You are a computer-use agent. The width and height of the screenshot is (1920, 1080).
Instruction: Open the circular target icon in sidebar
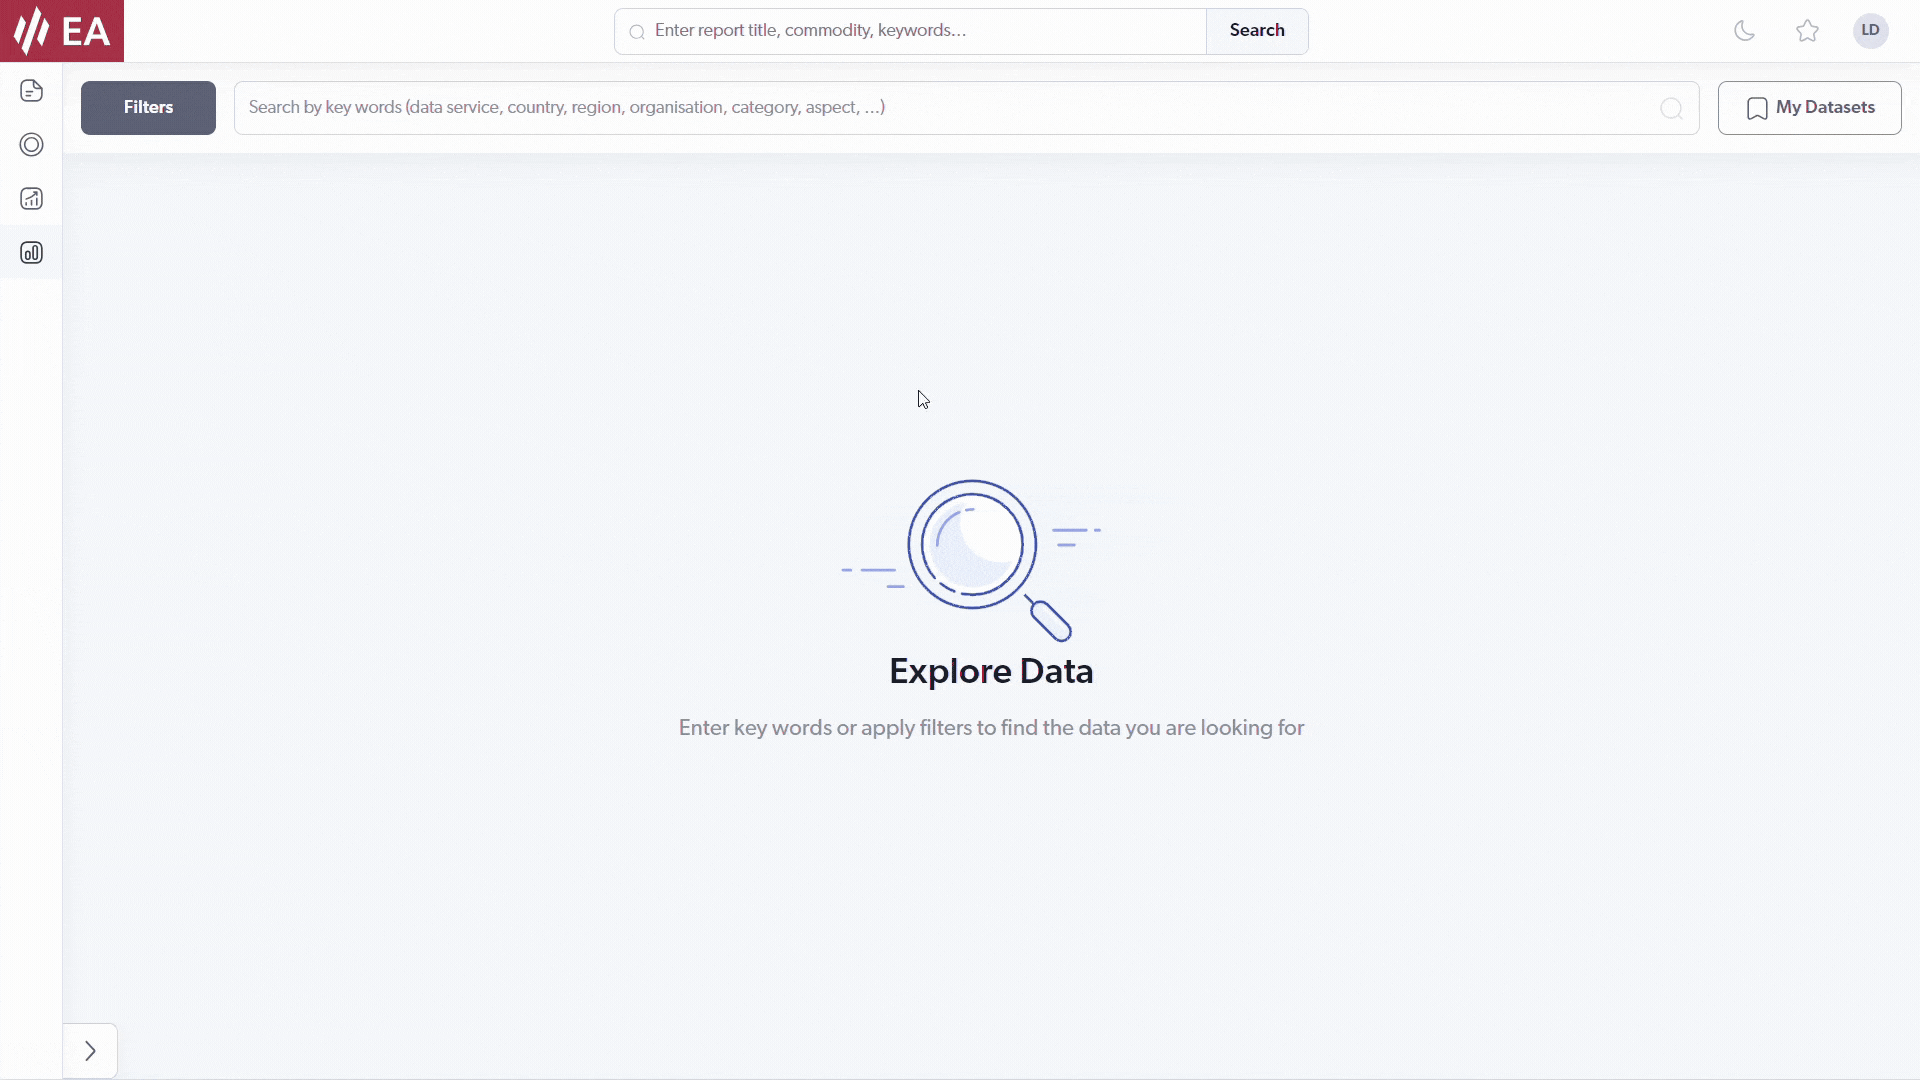pyautogui.click(x=31, y=145)
